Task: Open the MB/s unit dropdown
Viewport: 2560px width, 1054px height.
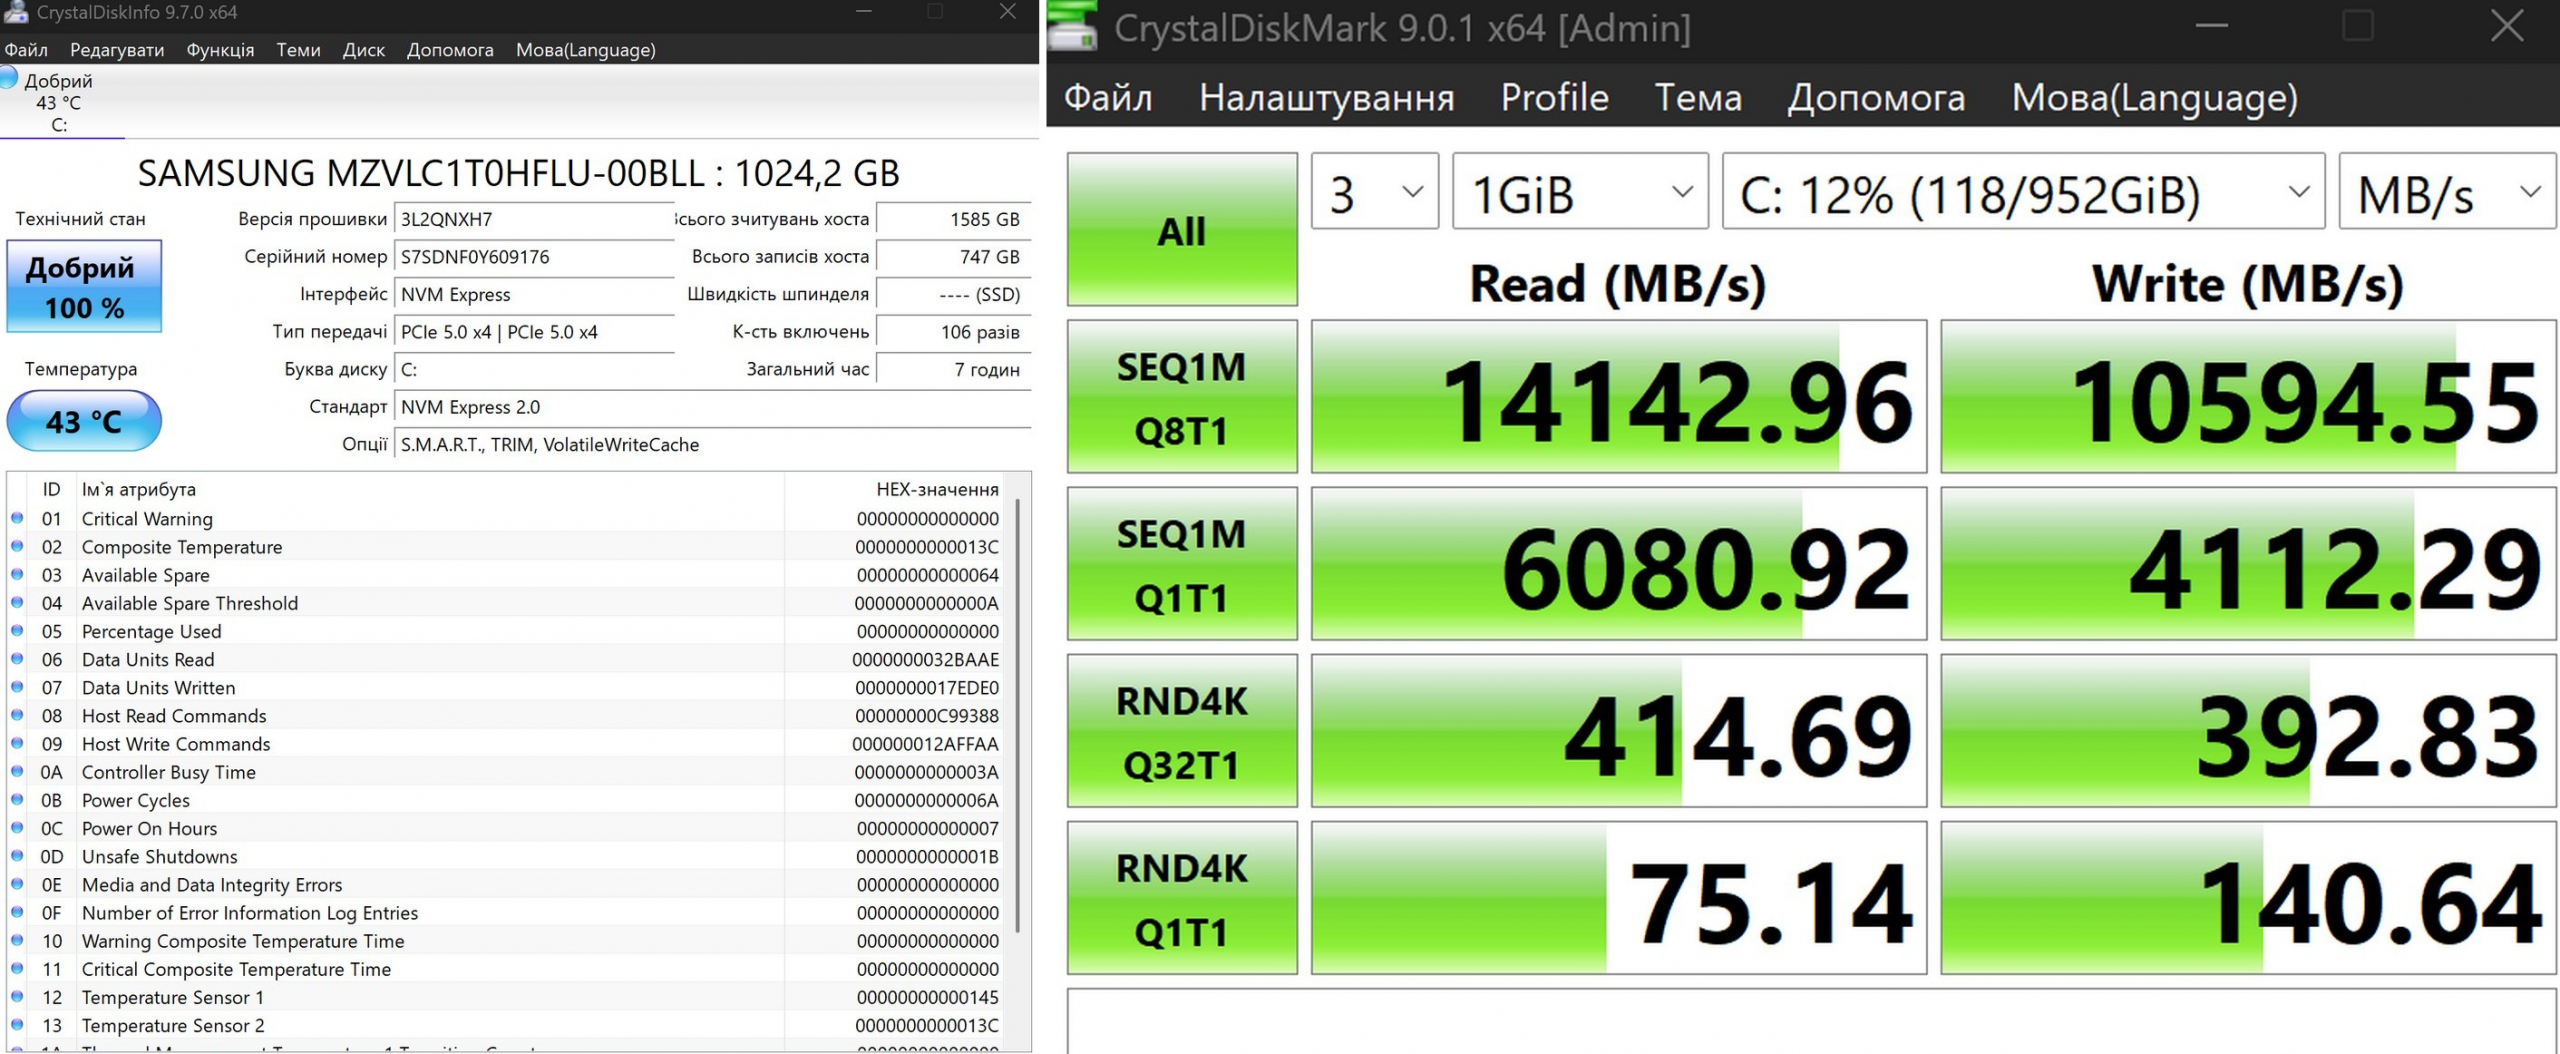Action: (2446, 192)
